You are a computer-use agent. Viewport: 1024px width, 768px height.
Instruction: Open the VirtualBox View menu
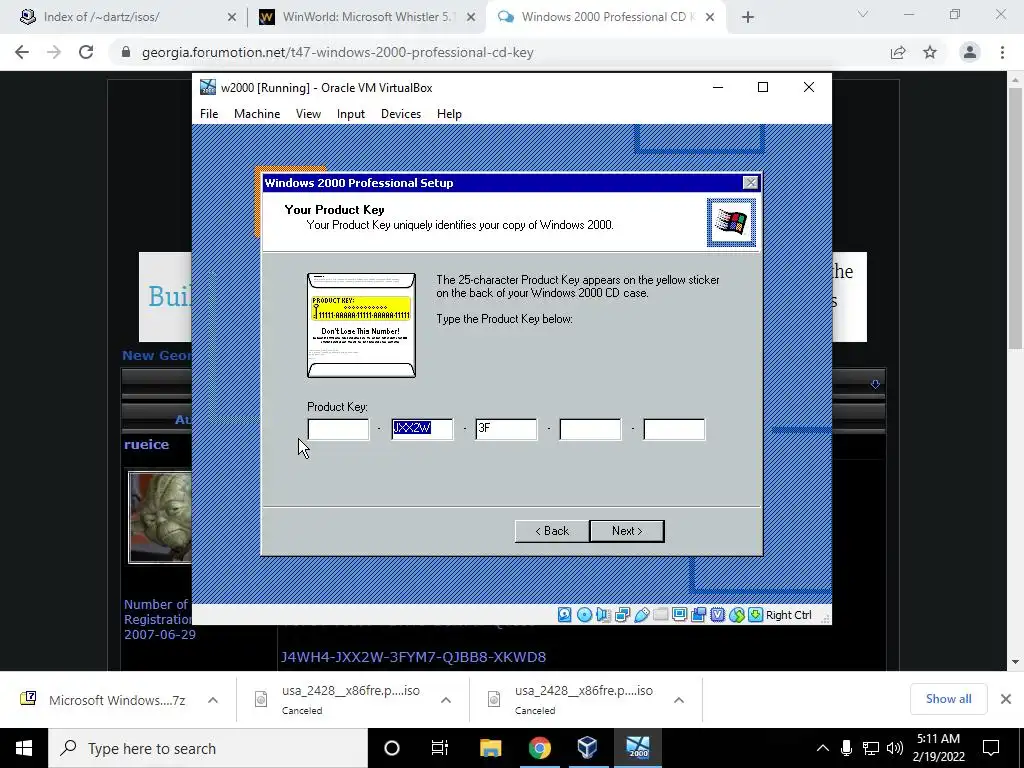point(308,114)
